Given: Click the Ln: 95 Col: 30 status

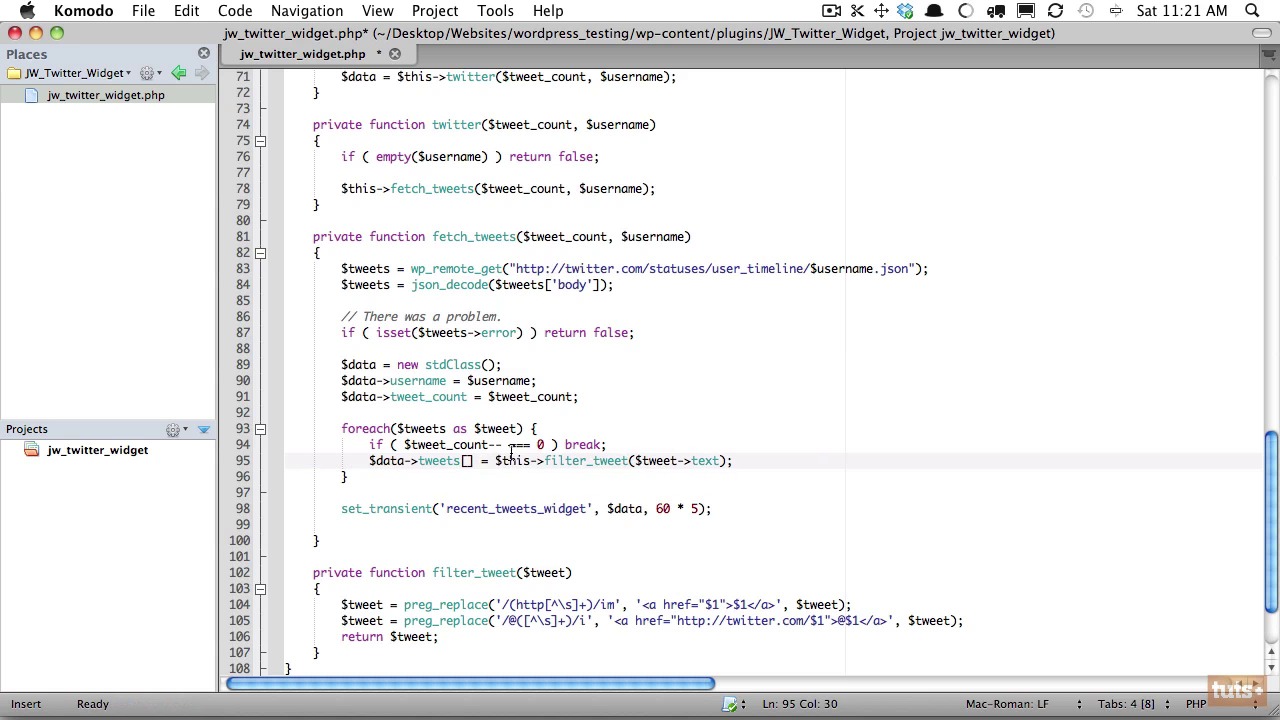Looking at the screenshot, I should point(799,704).
